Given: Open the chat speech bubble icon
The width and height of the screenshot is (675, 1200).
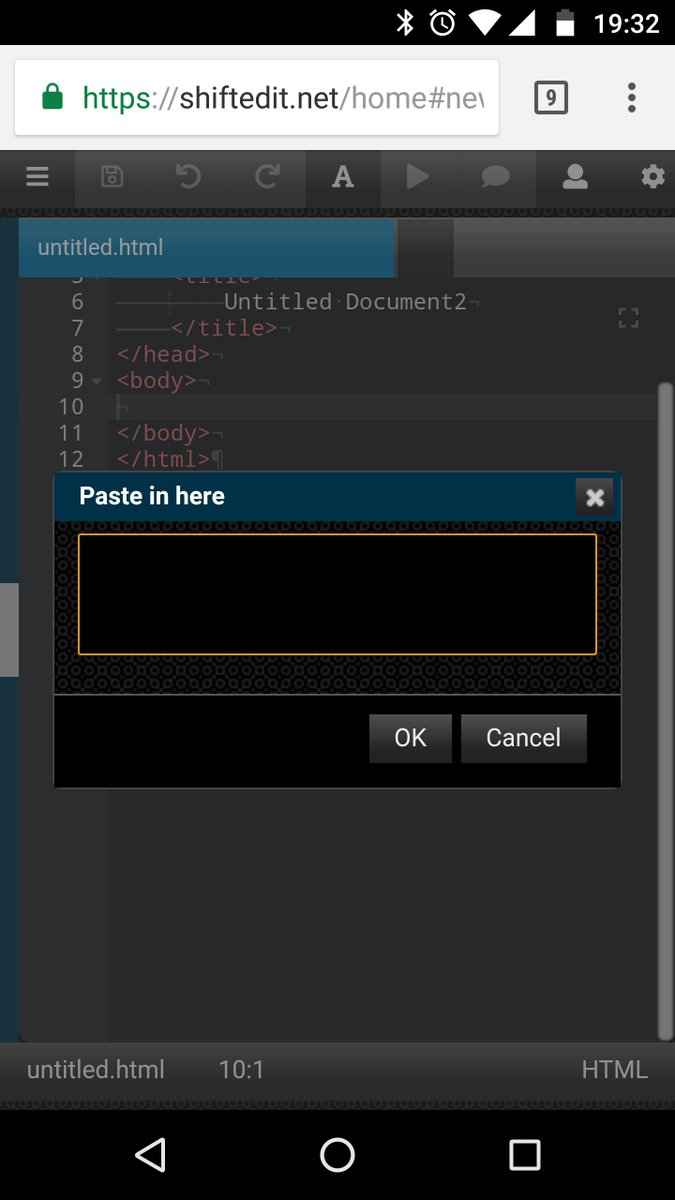Looking at the screenshot, I should (495, 178).
